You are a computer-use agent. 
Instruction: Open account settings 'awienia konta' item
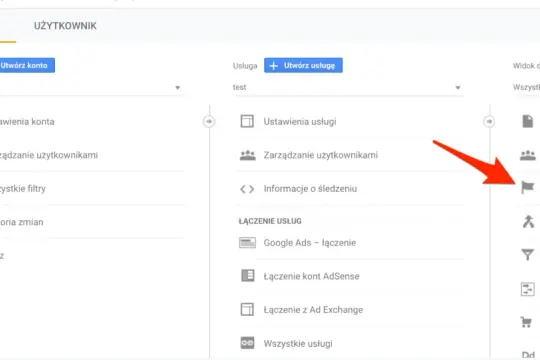coord(27,122)
